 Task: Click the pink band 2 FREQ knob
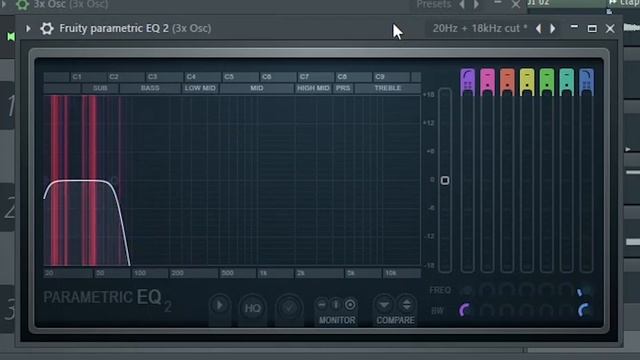[487, 291]
